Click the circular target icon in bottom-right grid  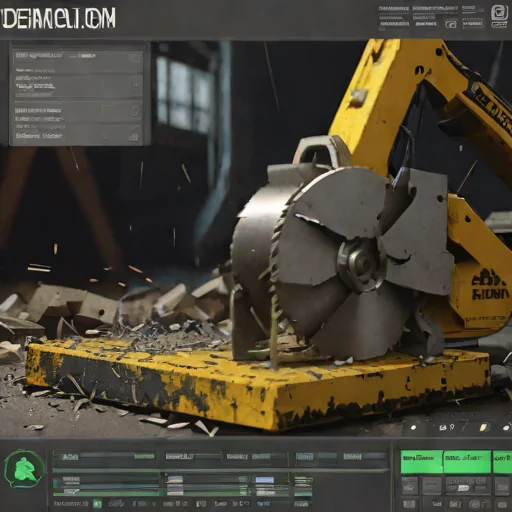[x=474, y=504]
